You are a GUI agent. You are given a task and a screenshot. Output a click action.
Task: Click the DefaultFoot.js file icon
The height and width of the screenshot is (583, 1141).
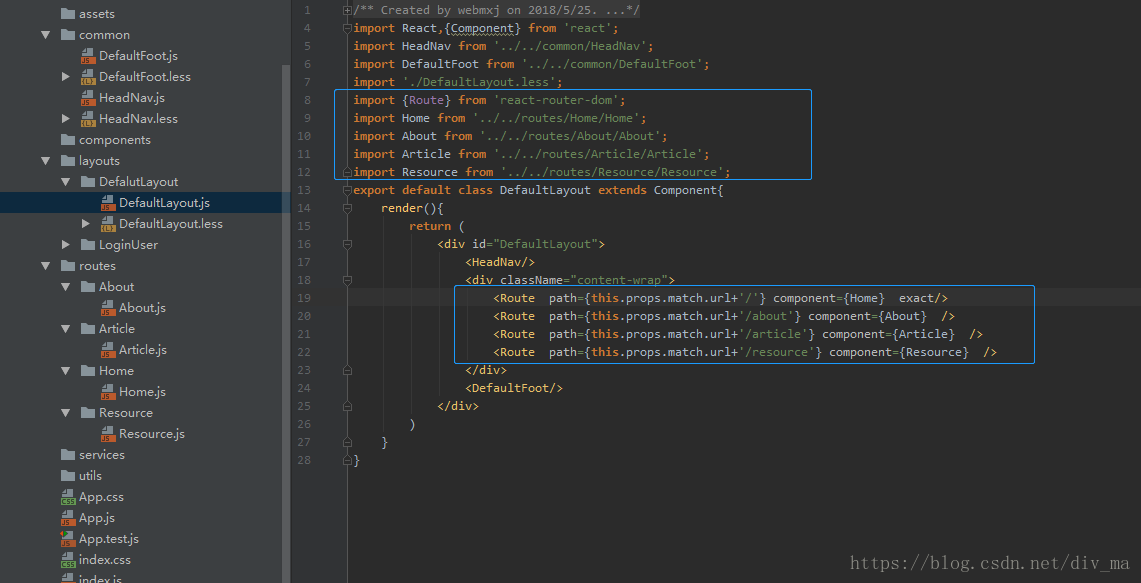coord(88,56)
